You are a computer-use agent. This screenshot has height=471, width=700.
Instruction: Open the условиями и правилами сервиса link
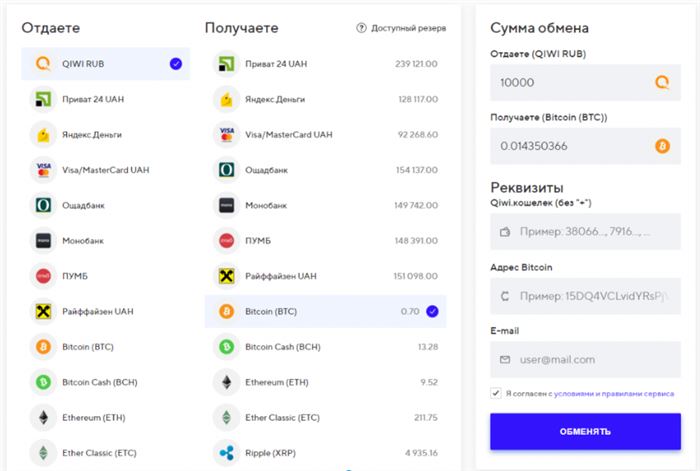(x=614, y=394)
